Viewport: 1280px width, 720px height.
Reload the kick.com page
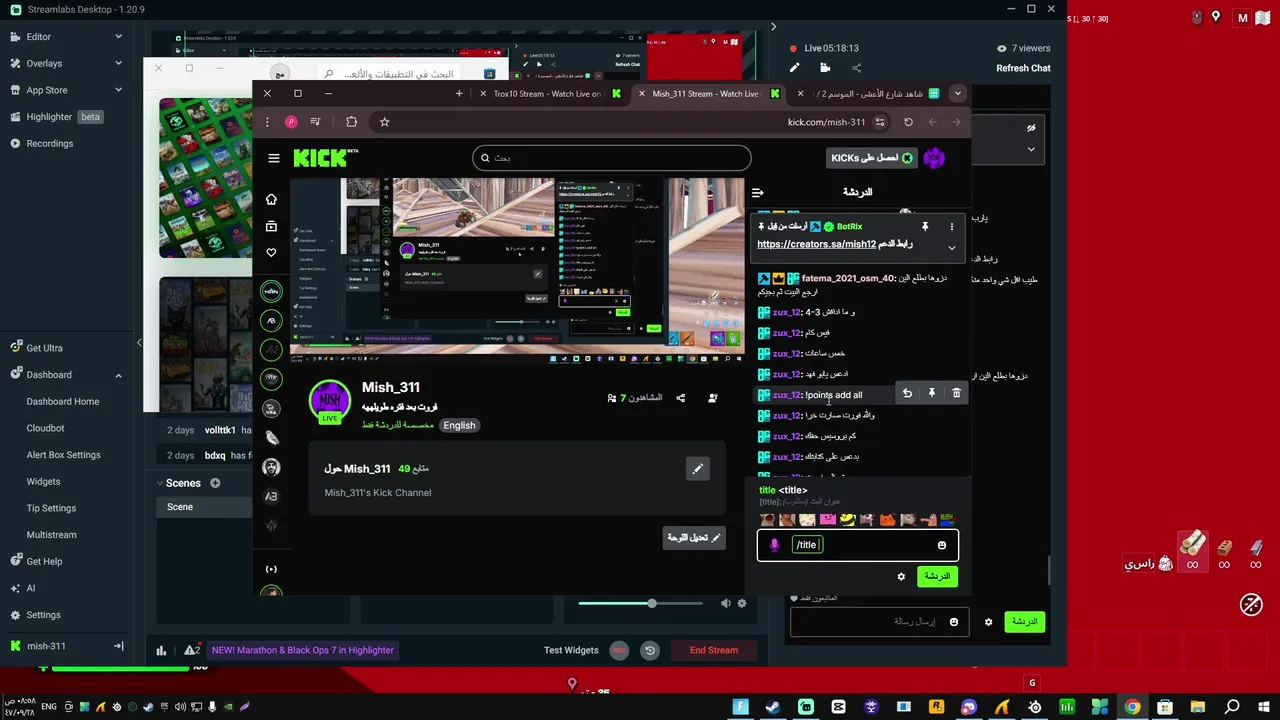pos(908,122)
